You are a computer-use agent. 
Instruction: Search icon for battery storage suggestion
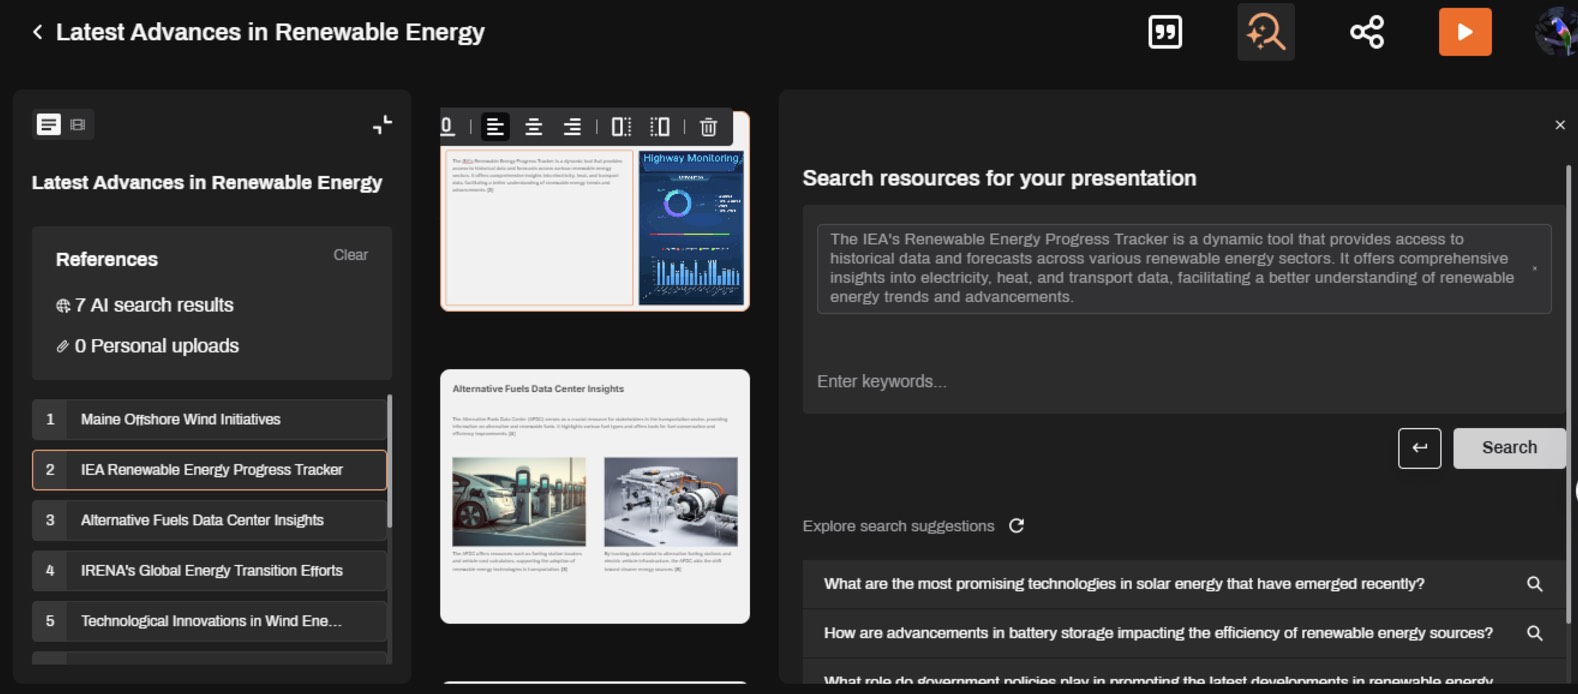coord(1535,633)
